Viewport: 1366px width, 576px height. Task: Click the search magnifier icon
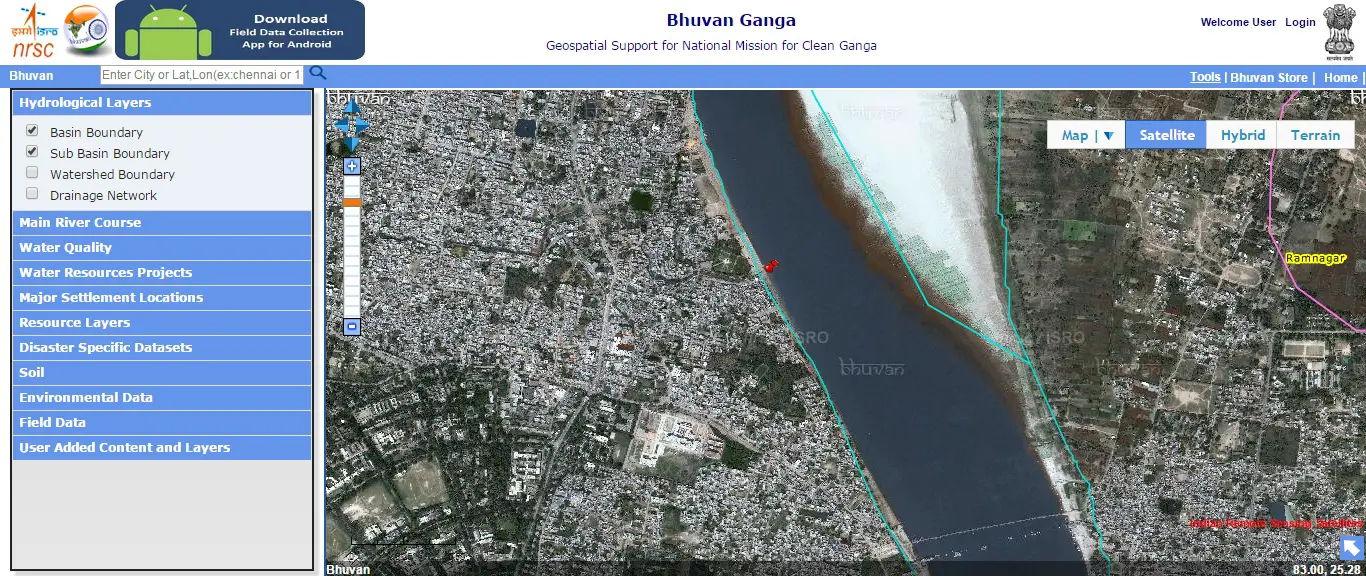[318, 73]
